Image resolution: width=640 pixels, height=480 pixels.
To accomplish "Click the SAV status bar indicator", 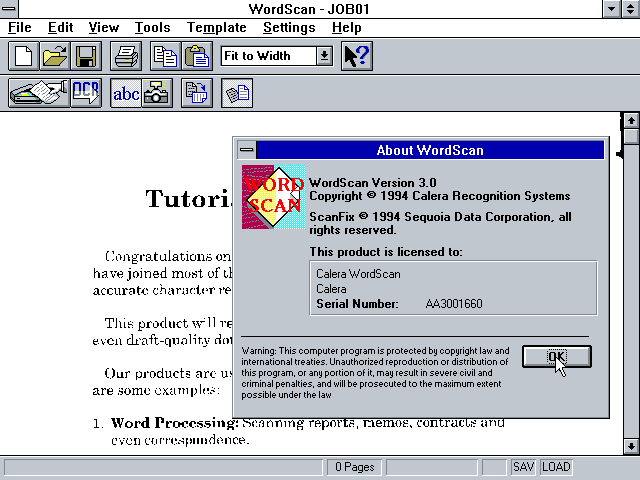I will [x=523, y=467].
